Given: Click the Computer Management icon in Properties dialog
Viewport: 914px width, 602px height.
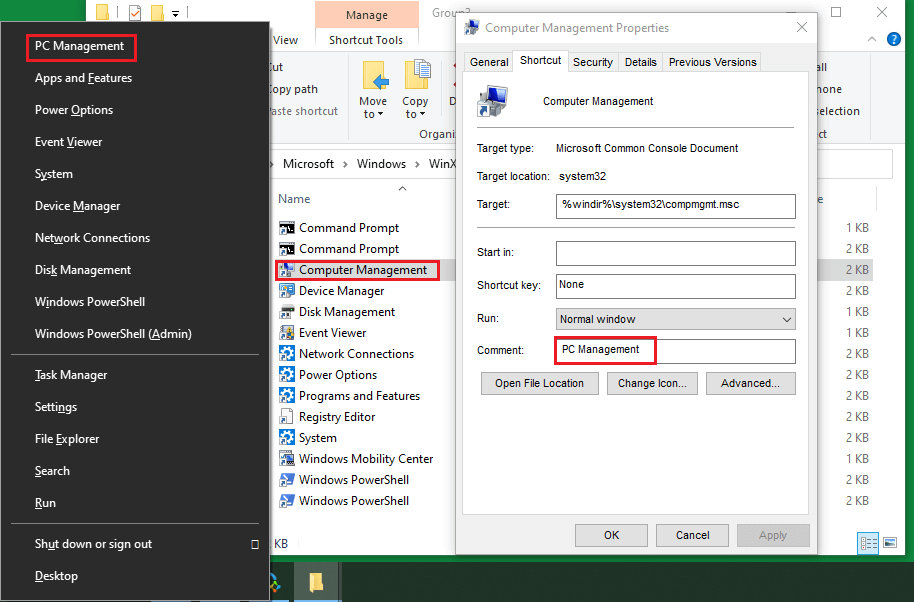Looking at the screenshot, I should (493, 101).
